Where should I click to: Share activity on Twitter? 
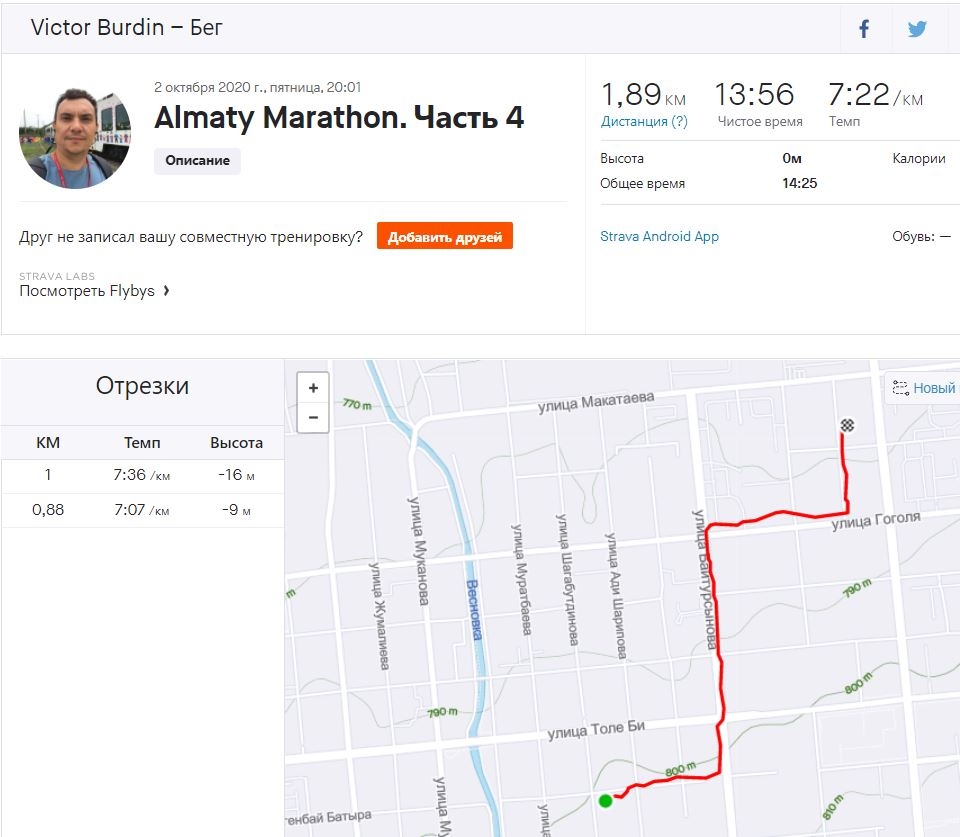pos(917,29)
